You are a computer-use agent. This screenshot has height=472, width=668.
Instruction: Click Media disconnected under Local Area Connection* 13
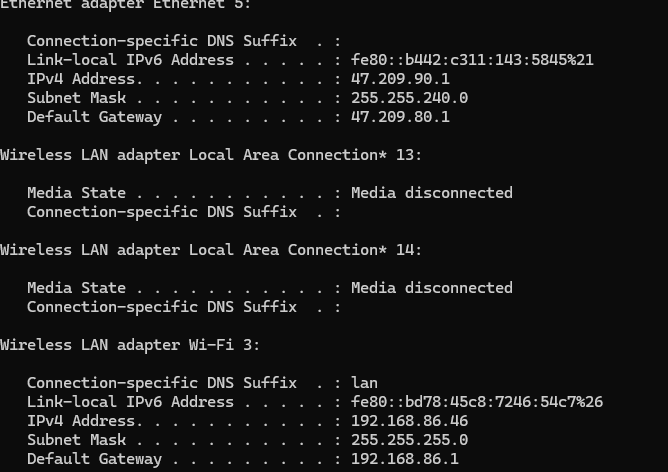432,193
